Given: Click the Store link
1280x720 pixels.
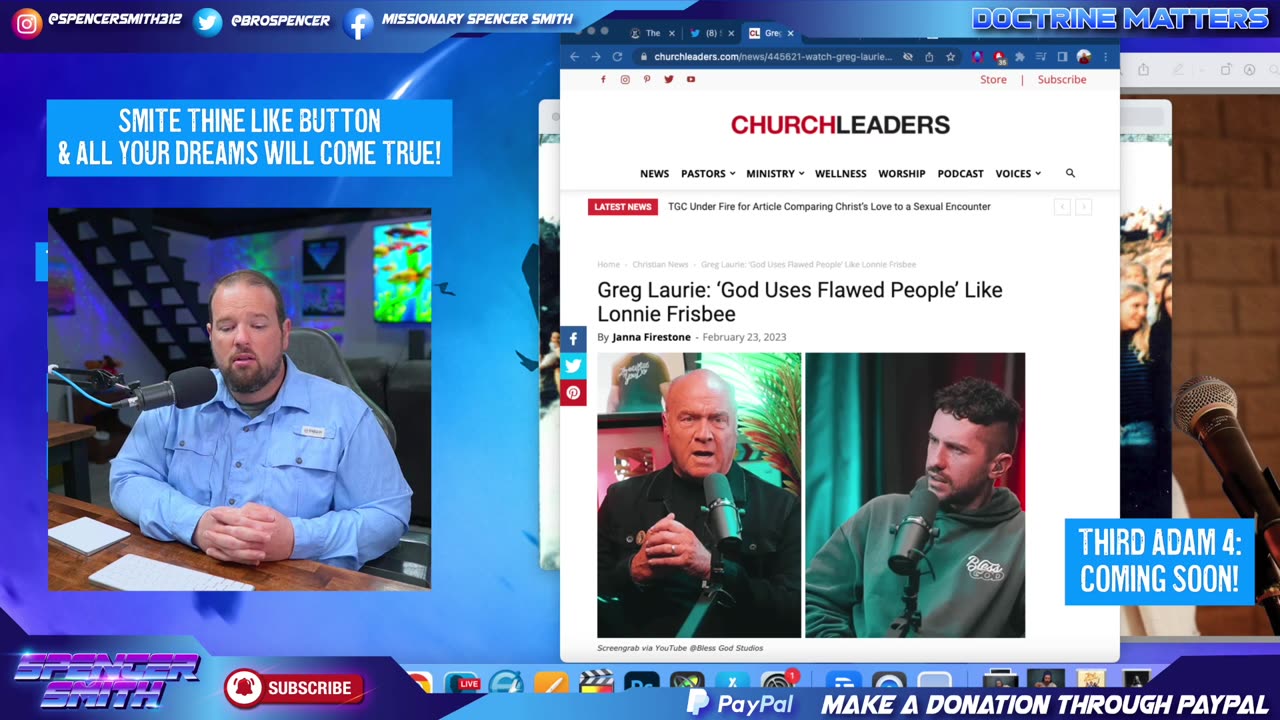Looking at the screenshot, I should pos(993,80).
